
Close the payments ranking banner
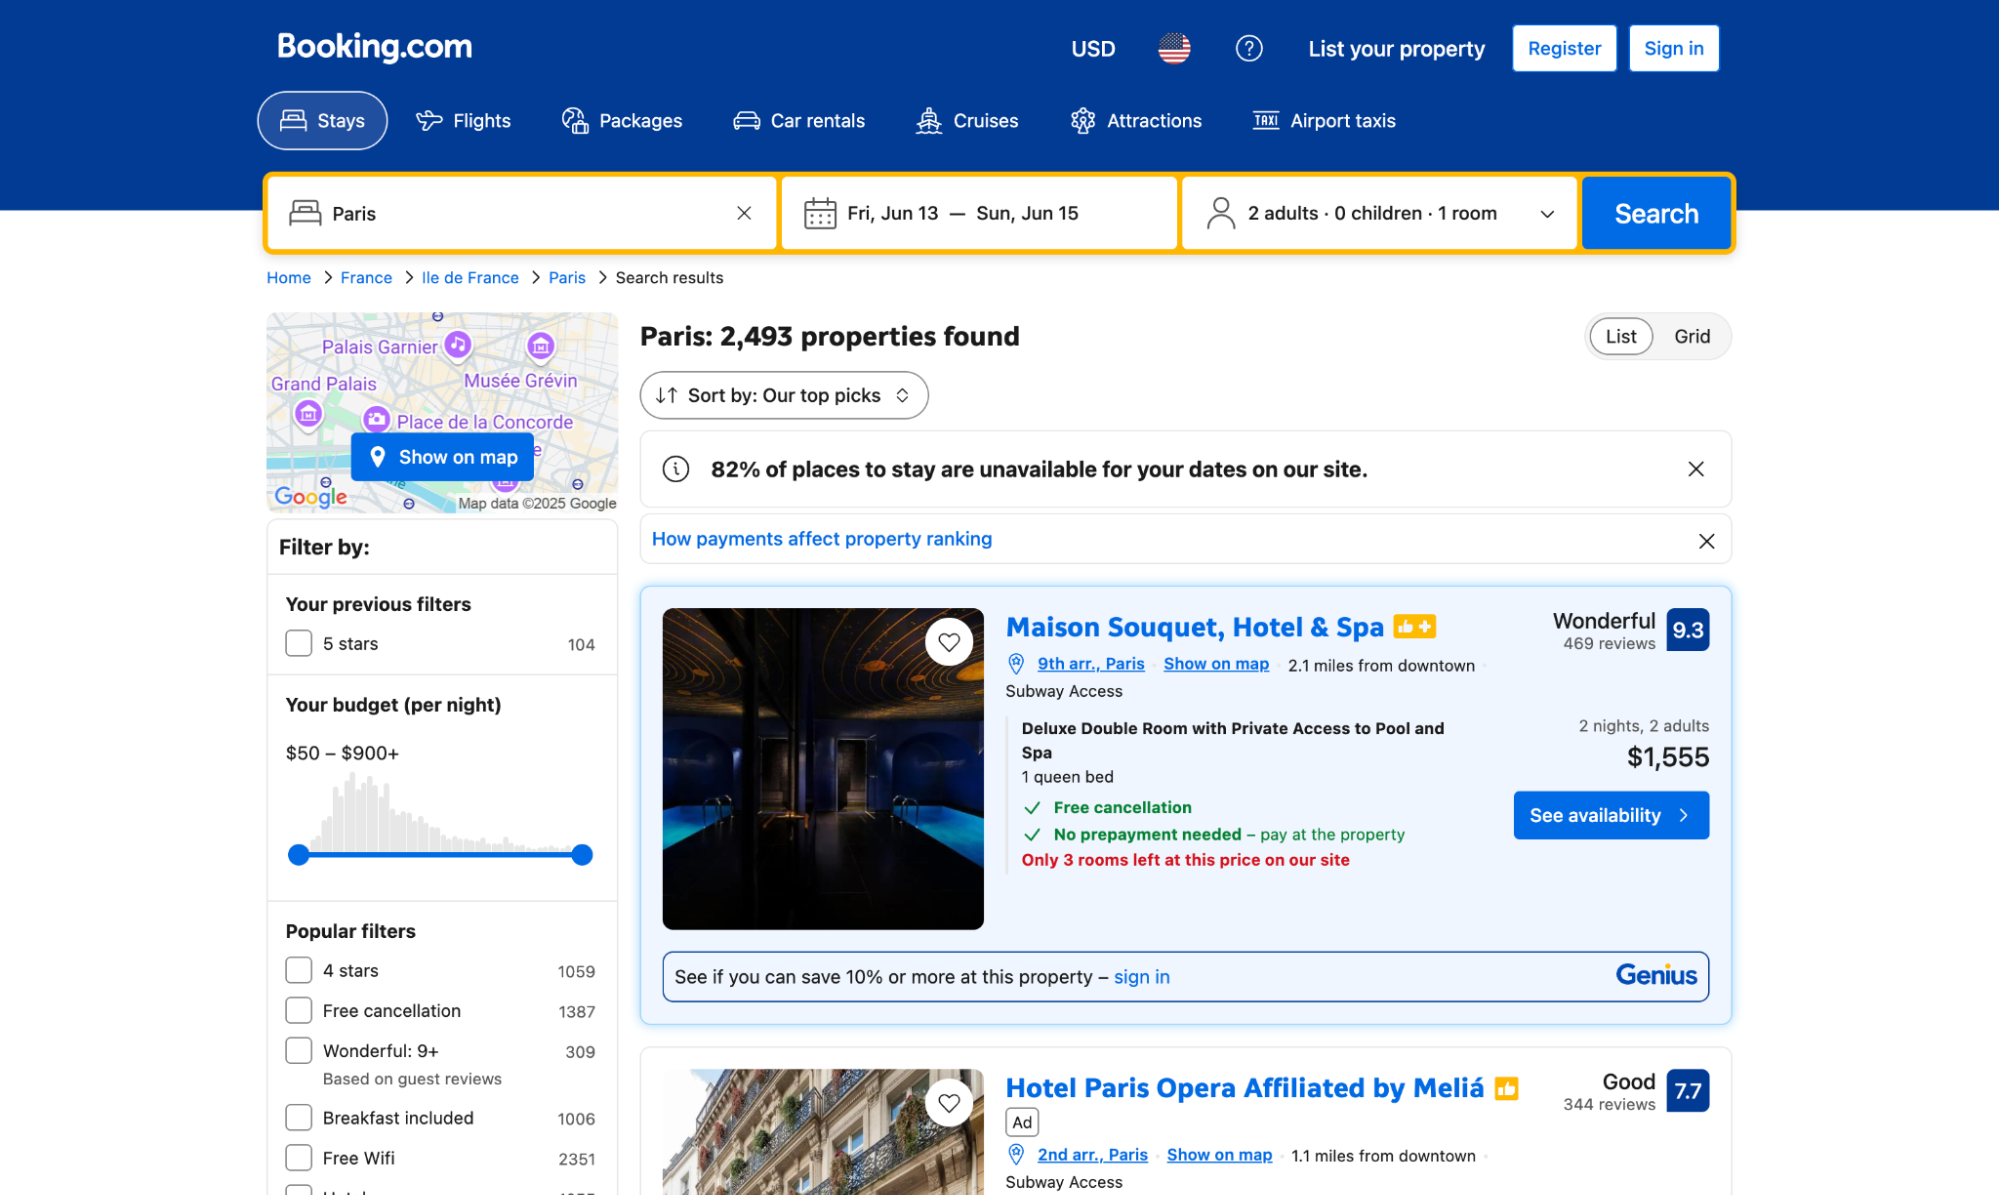pyautogui.click(x=1707, y=541)
